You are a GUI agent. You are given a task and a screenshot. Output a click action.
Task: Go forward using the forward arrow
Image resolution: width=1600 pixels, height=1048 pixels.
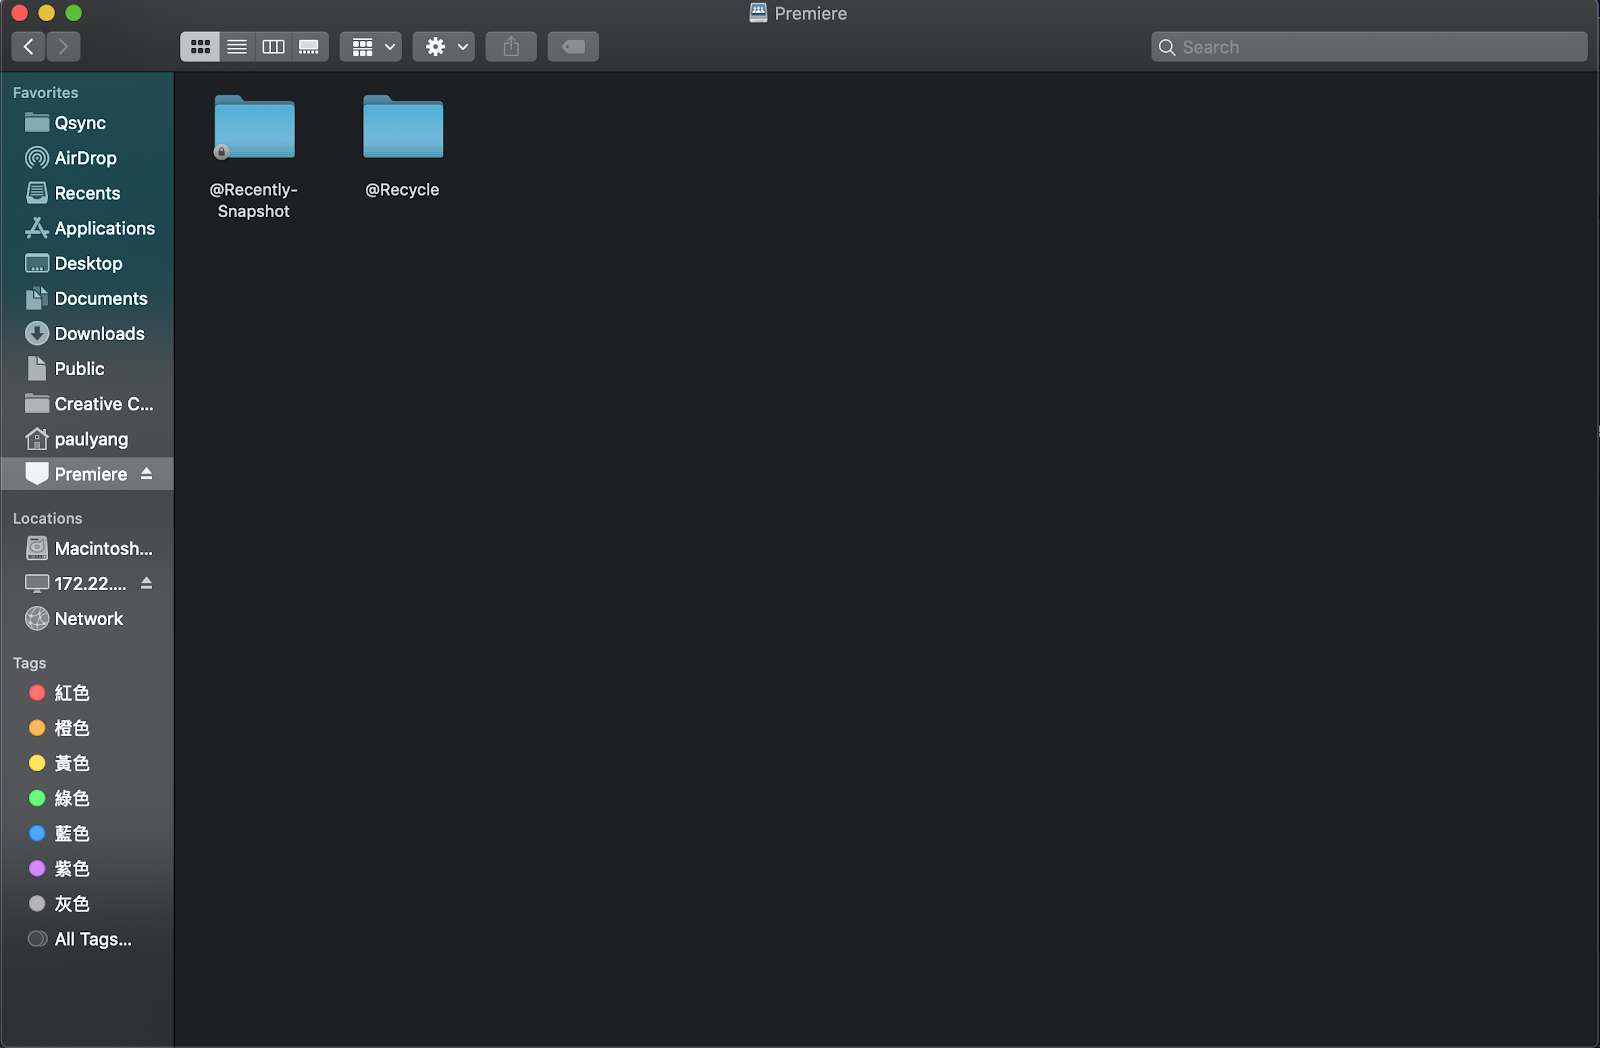tap(63, 47)
